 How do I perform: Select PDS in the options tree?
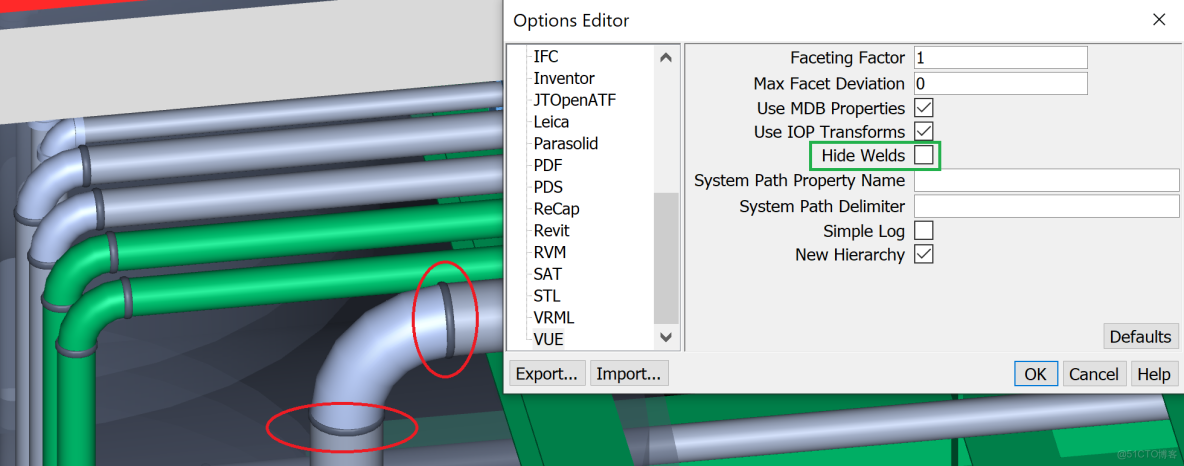click(548, 187)
